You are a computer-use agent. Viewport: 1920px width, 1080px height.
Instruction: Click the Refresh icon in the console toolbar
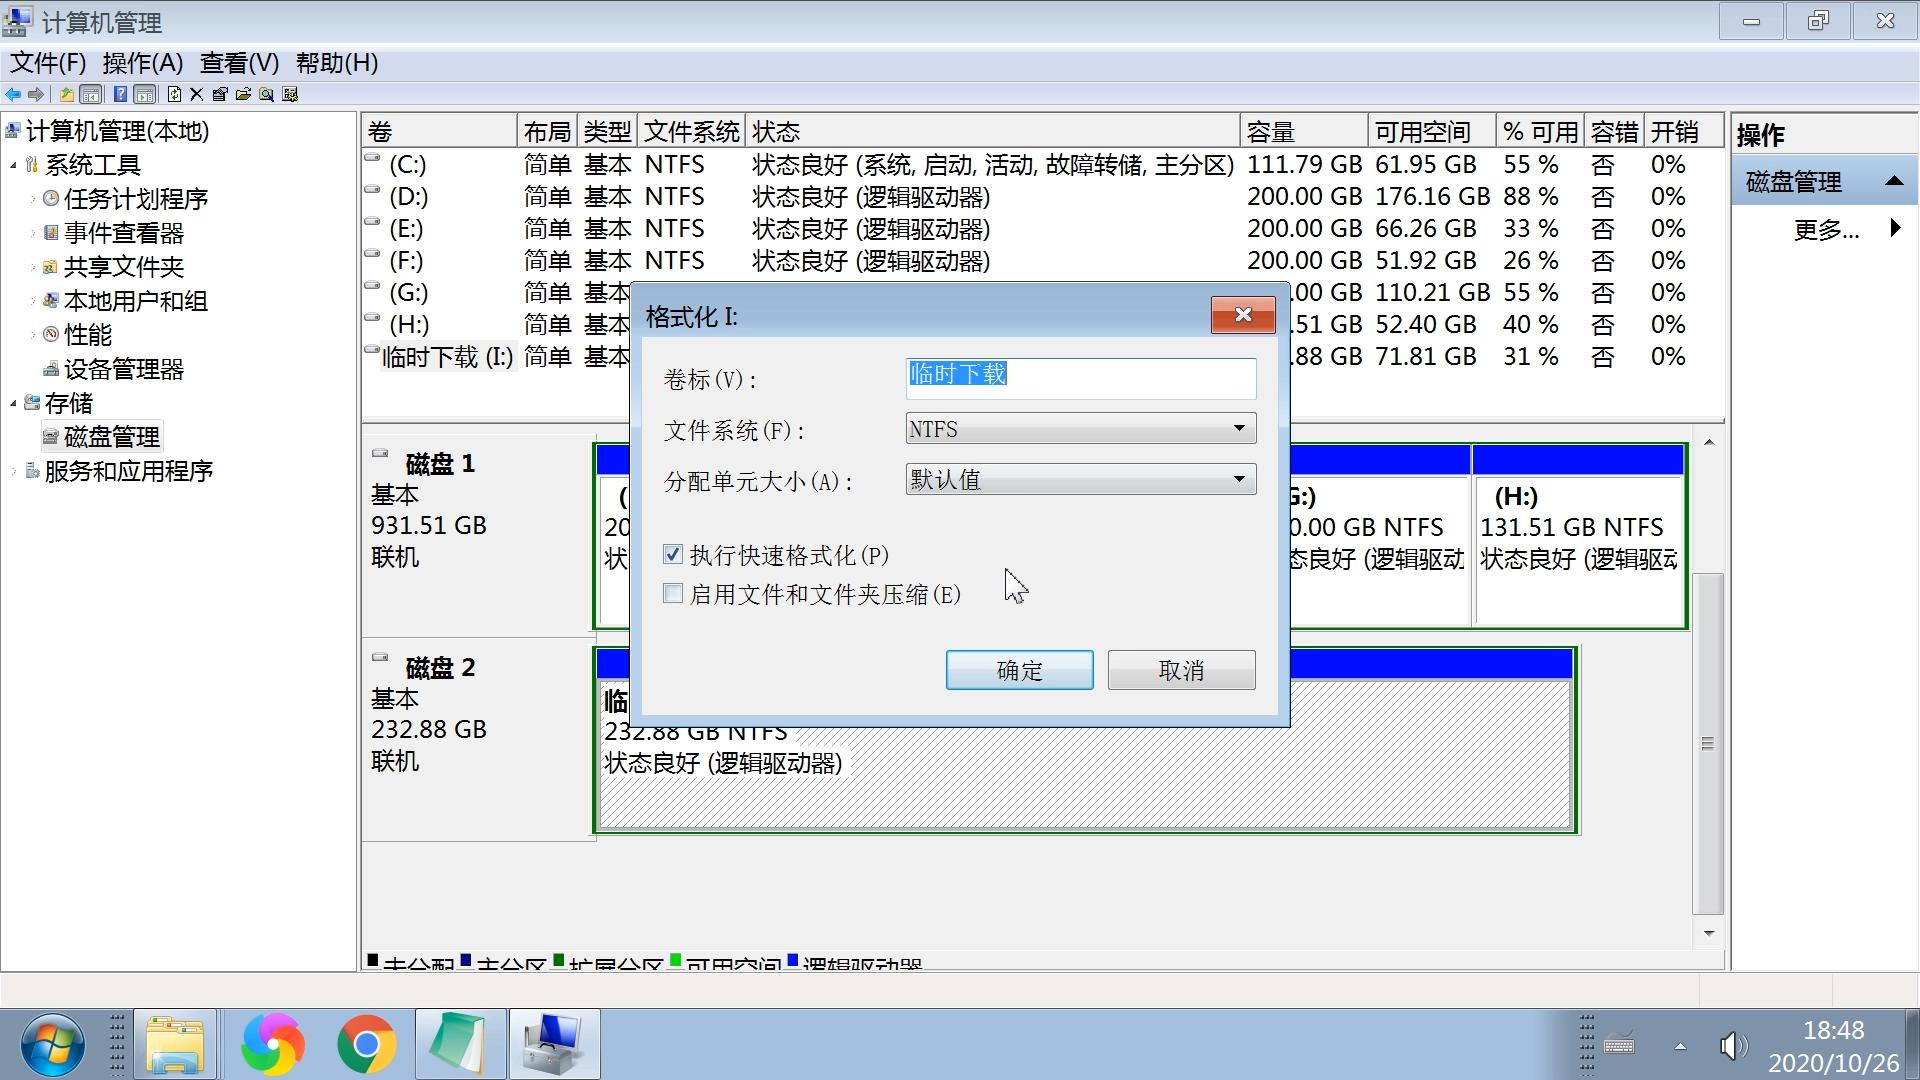(174, 94)
